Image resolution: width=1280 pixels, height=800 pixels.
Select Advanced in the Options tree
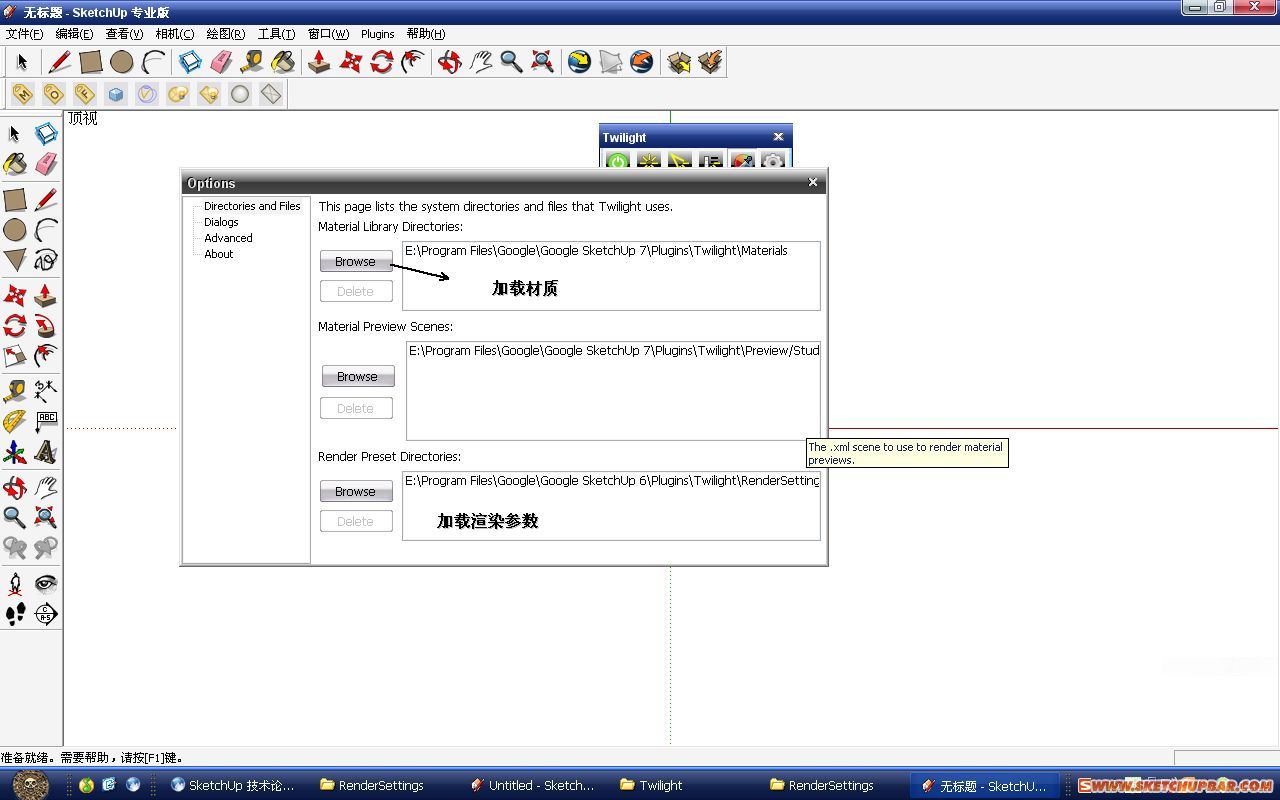click(228, 238)
